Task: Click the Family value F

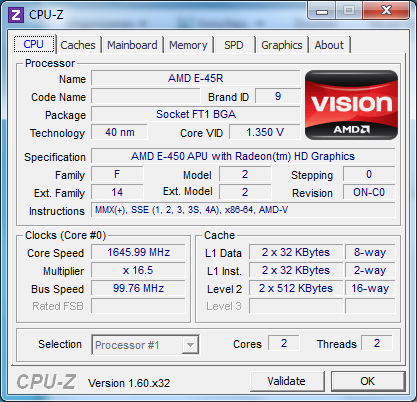Action: click(117, 174)
